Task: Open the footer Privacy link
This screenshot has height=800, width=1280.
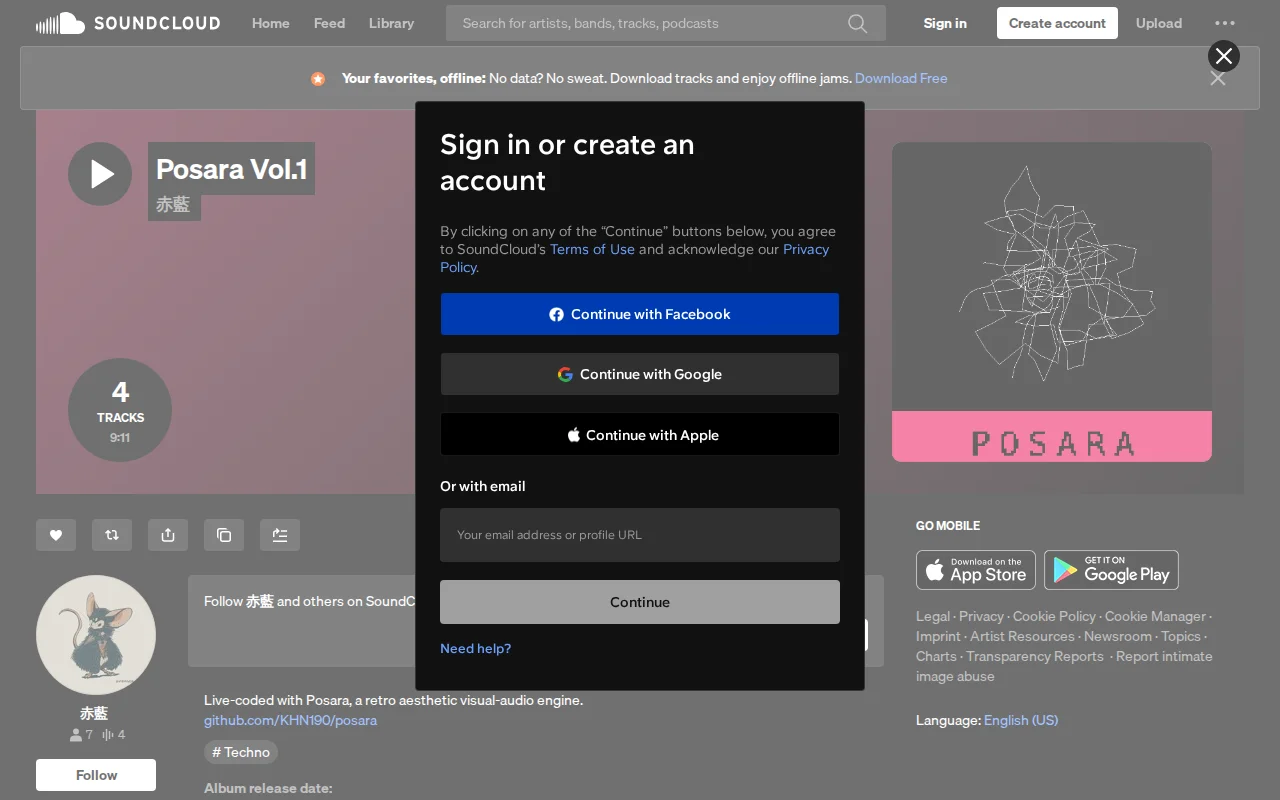Action: point(981,616)
